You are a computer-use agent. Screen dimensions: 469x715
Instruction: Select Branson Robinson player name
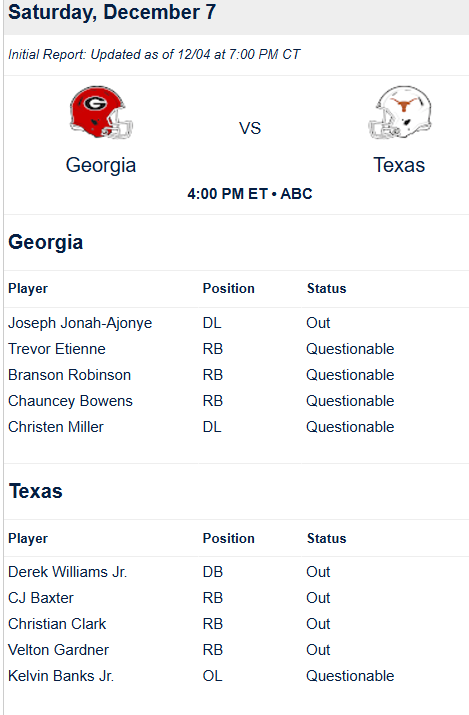point(70,375)
